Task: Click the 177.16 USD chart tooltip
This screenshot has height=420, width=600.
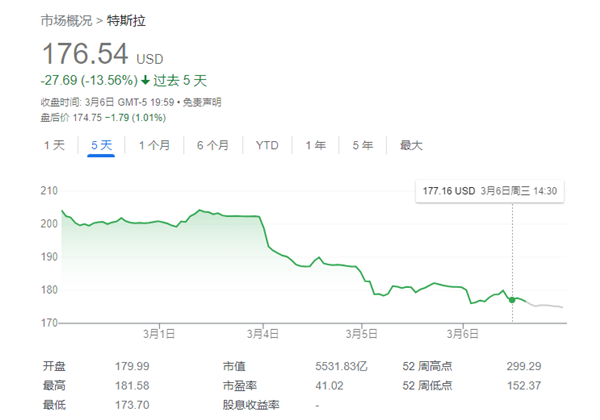Action: click(490, 191)
